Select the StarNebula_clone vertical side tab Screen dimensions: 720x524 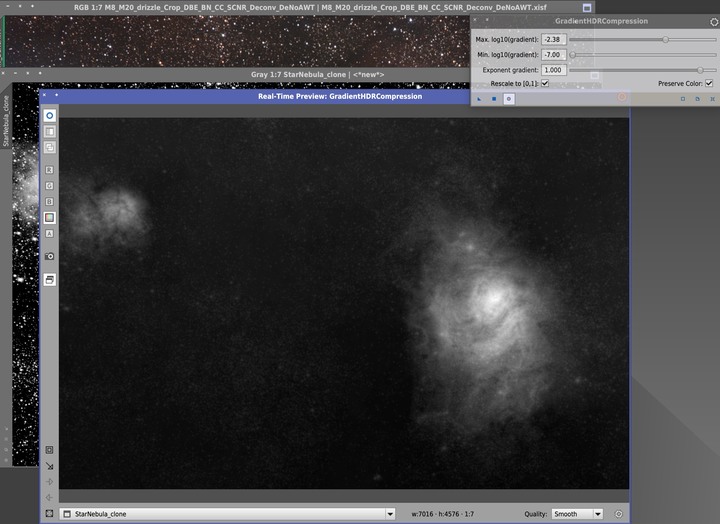[x=6, y=120]
